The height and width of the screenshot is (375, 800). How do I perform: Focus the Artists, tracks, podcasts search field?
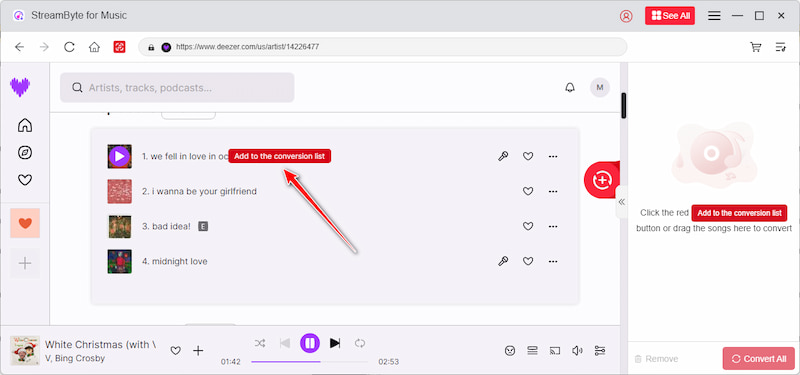tap(177, 88)
